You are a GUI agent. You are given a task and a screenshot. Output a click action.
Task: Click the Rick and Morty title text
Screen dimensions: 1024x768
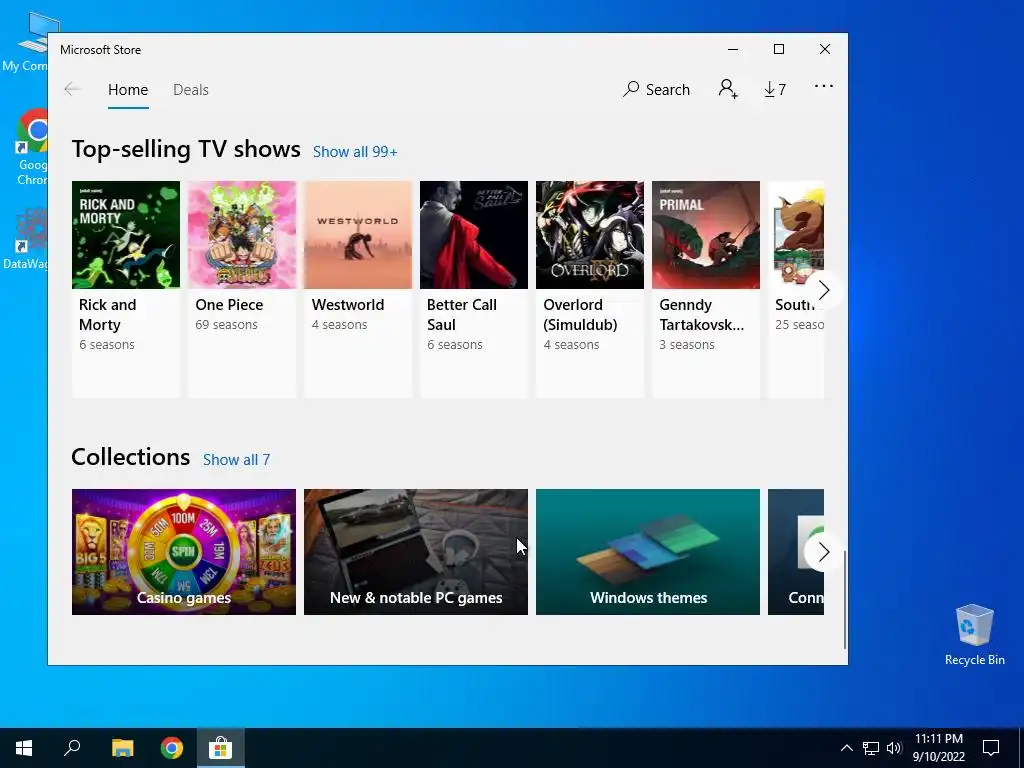108,315
